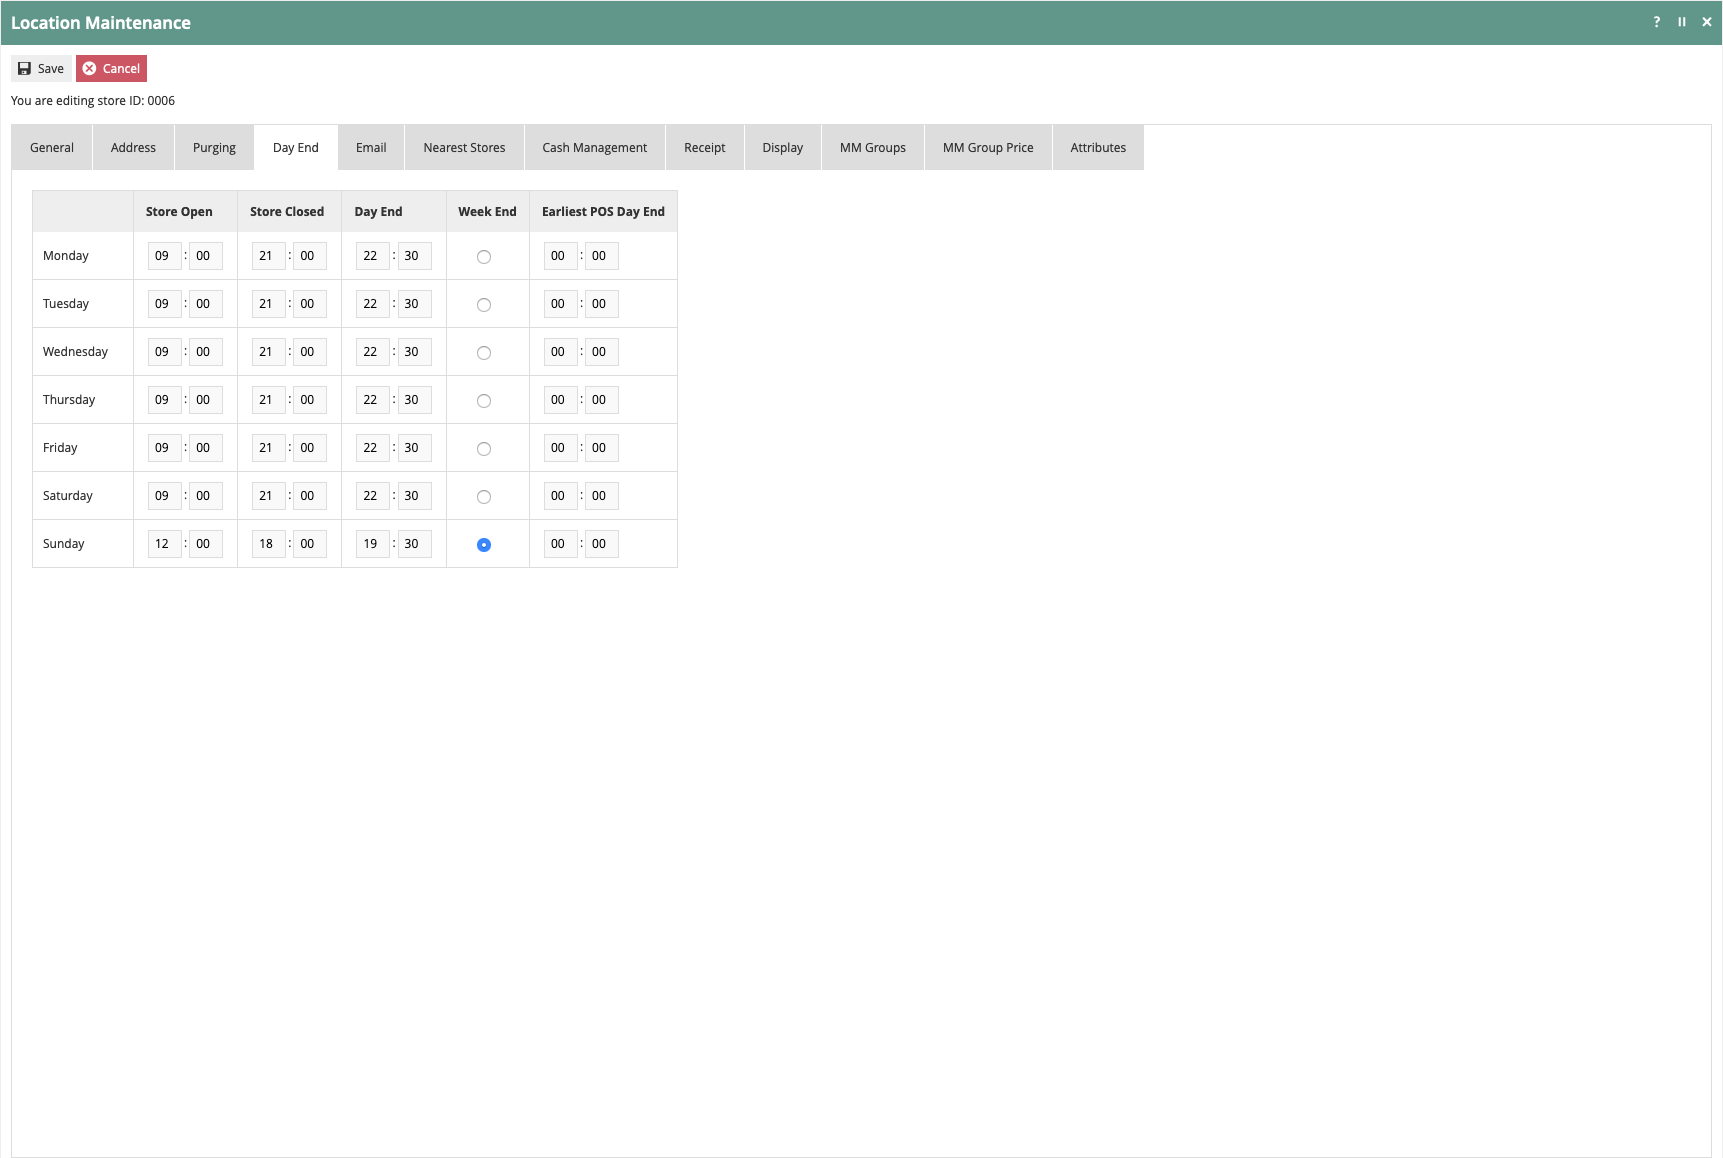Switch to the Attributes tab
Image resolution: width=1723 pixels, height=1158 pixels.
1098,147
